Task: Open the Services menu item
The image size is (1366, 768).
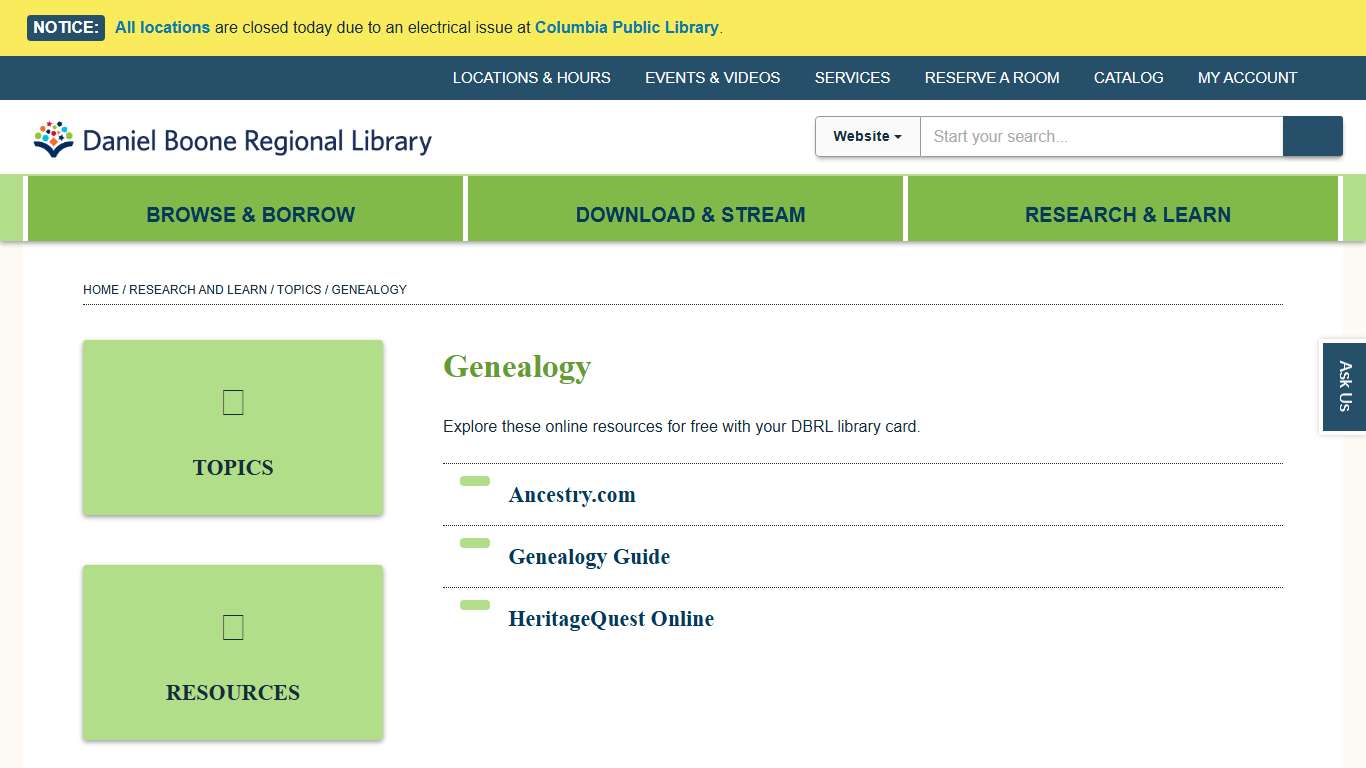Action: pyautogui.click(x=852, y=78)
